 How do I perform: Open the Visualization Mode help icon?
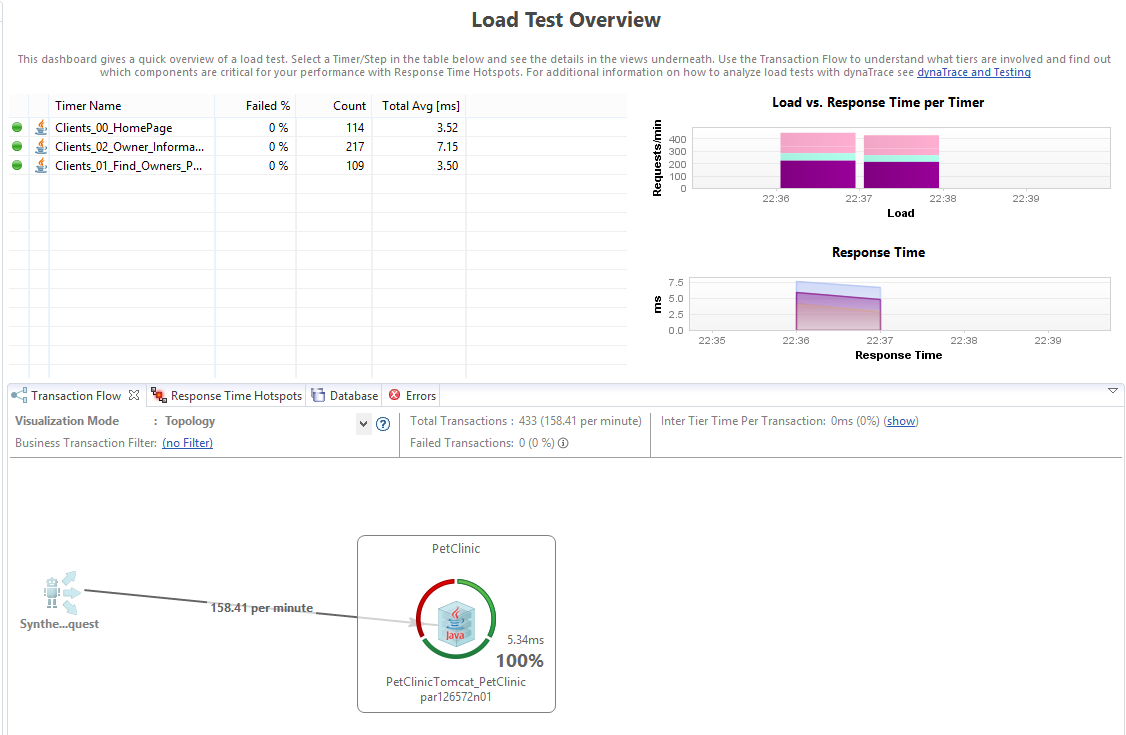382,424
